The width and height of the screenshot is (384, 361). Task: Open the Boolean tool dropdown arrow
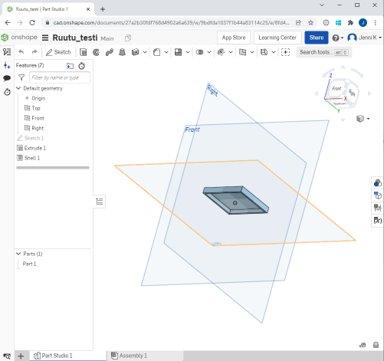click(209, 52)
